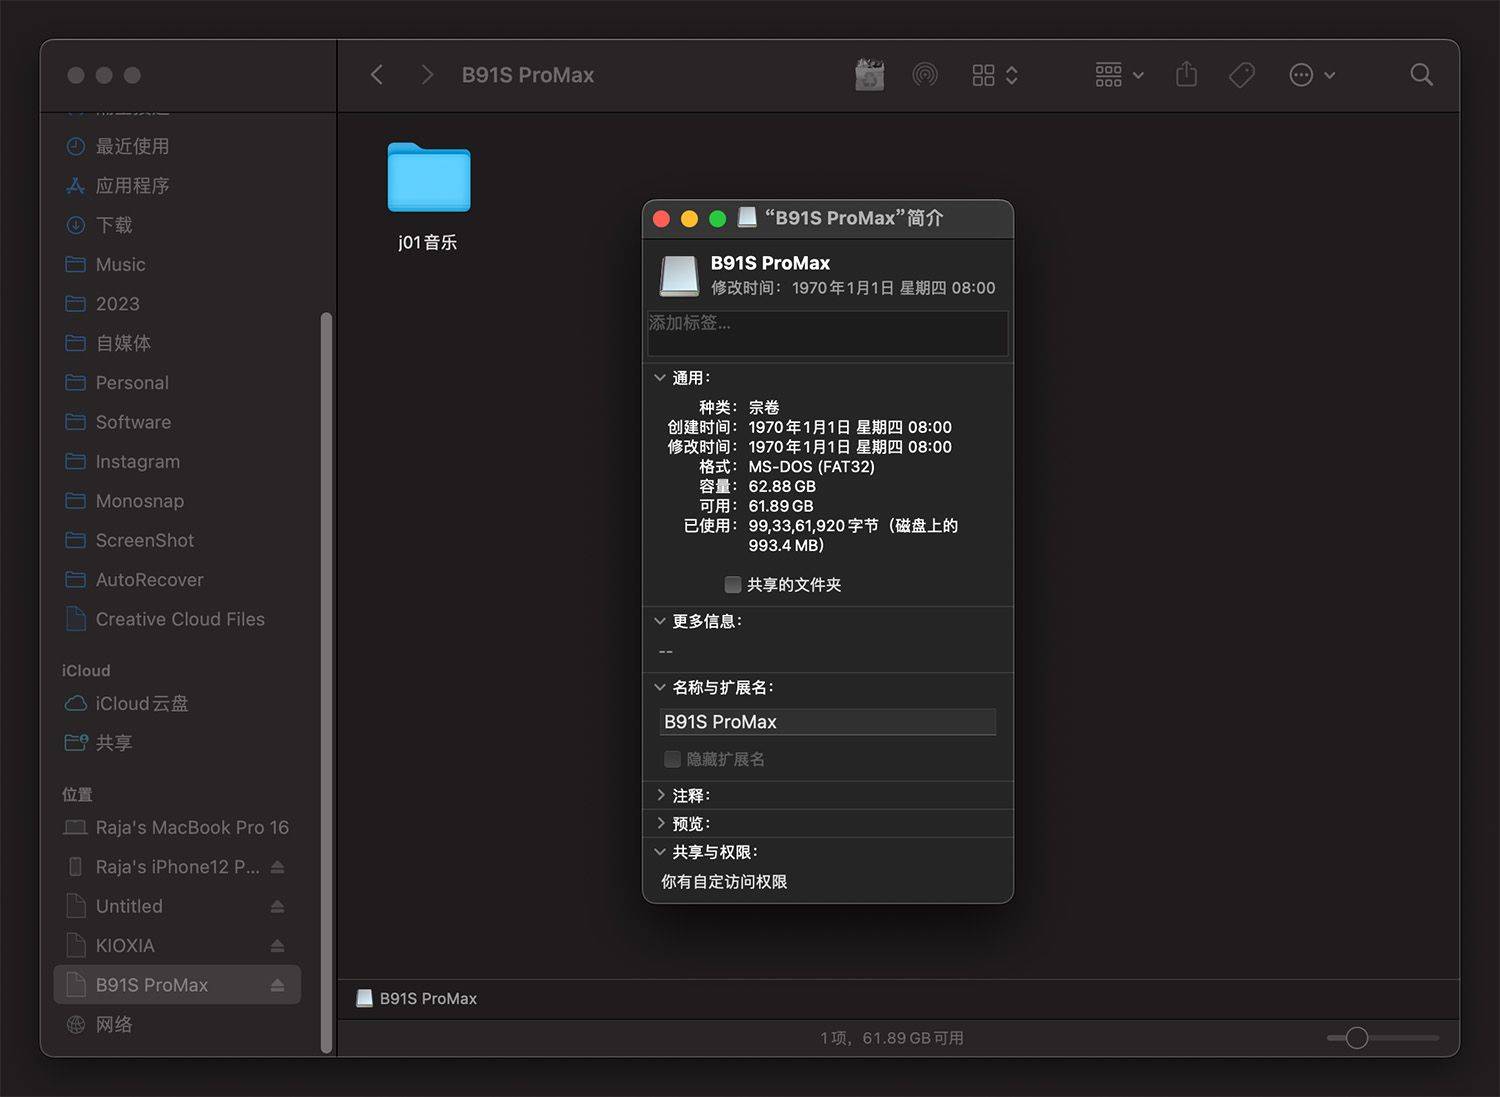Open the j01音乐 folder icon
The width and height of the screenshot is (1500, 1097).
(x=429, y=178)
